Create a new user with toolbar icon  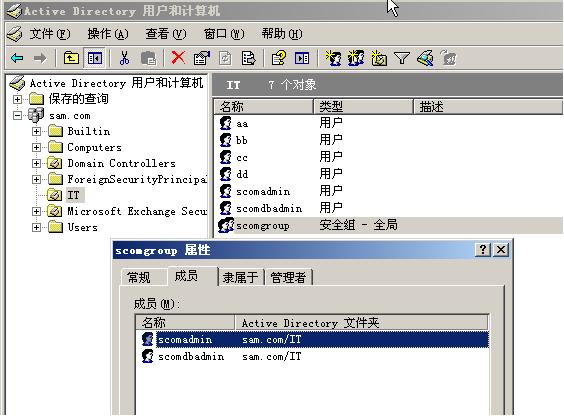click(x=333, y=58)
